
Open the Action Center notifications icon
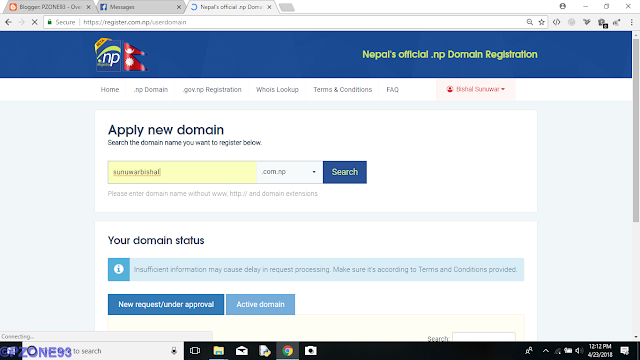[x=624, y=351]
